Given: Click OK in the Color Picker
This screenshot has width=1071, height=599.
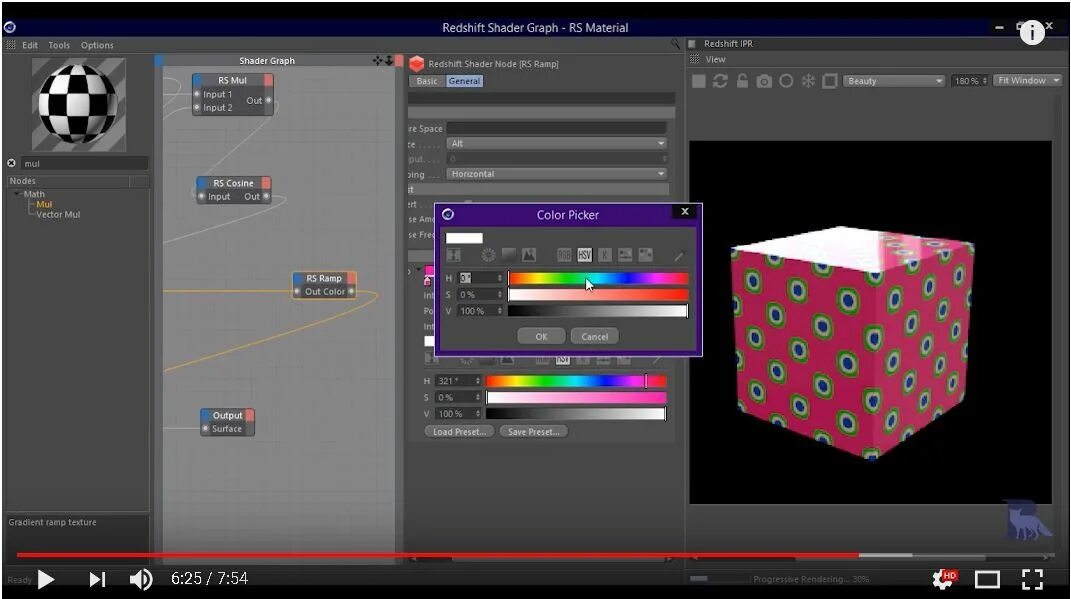Looking at the screenshot, I should pyautogui.click(x=541, y=336).
